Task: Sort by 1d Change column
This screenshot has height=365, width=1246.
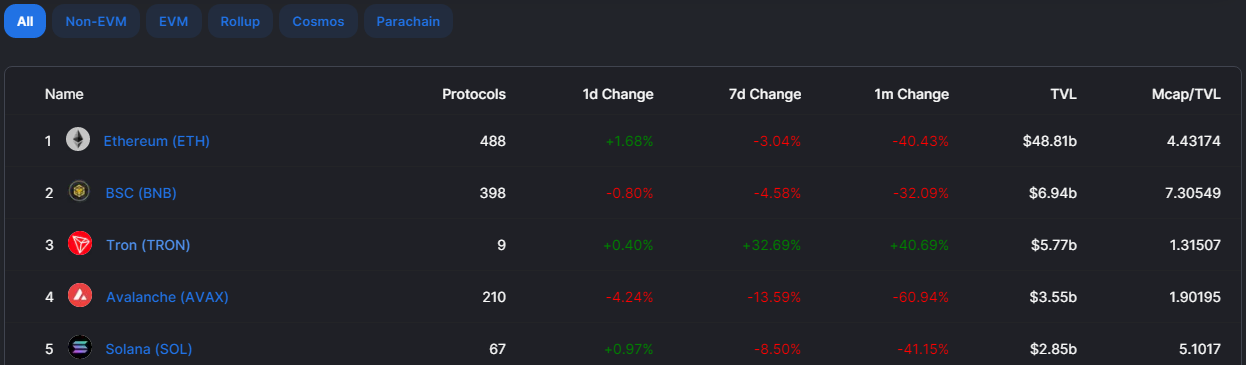Action: (x=618, y=94)
